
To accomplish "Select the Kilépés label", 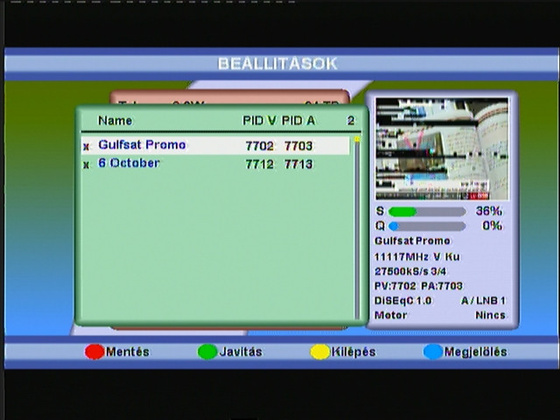I will click(x=353, y=352).
